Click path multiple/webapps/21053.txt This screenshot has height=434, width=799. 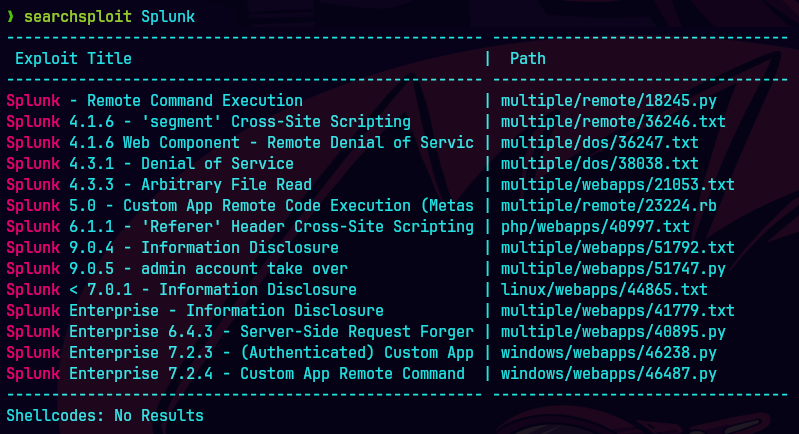pyautogui.click(x=618, y=184)
